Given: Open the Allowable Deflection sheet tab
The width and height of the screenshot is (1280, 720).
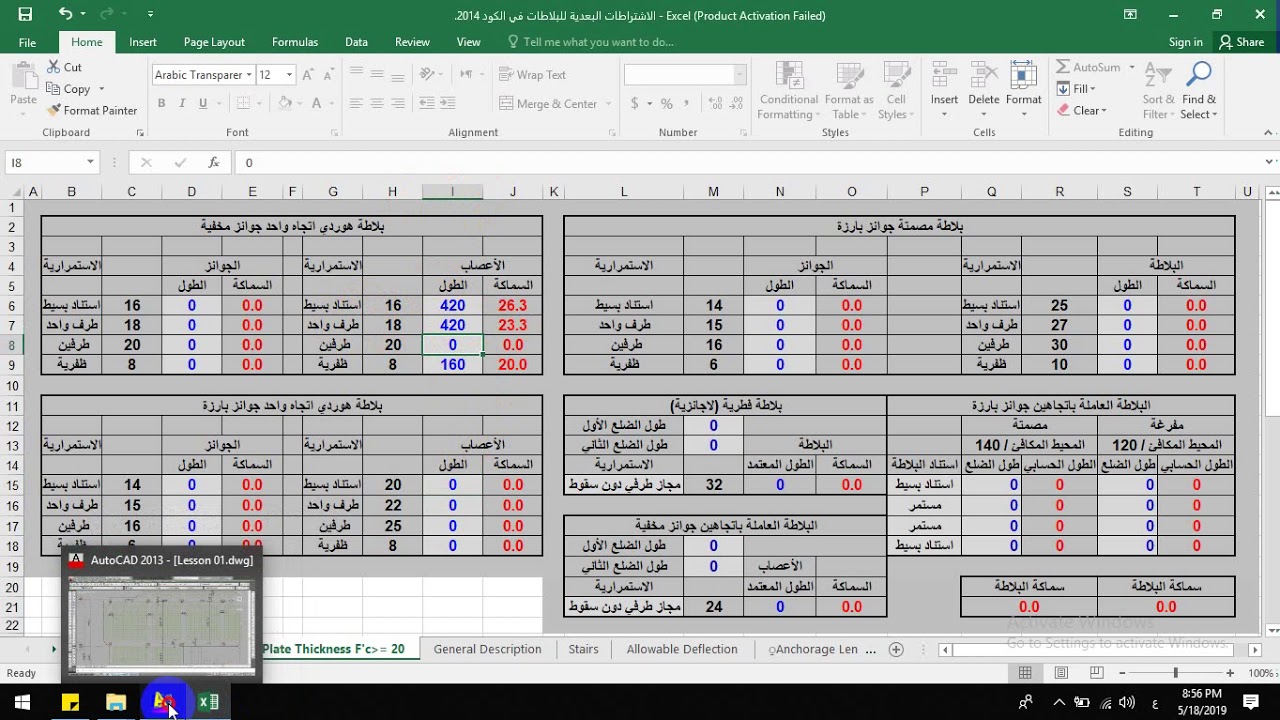Looking at the screenshot, I should coord(682,649).
